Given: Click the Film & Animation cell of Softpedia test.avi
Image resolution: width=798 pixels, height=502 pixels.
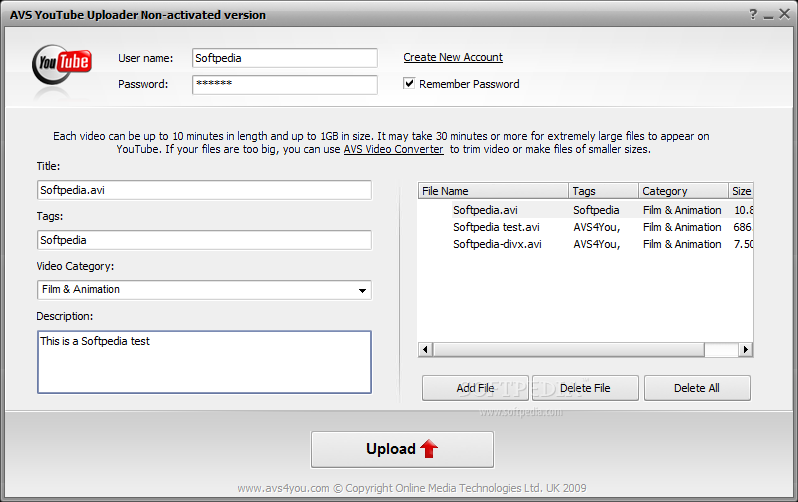Looking at the screenshot, I should [x=682, y=227].
